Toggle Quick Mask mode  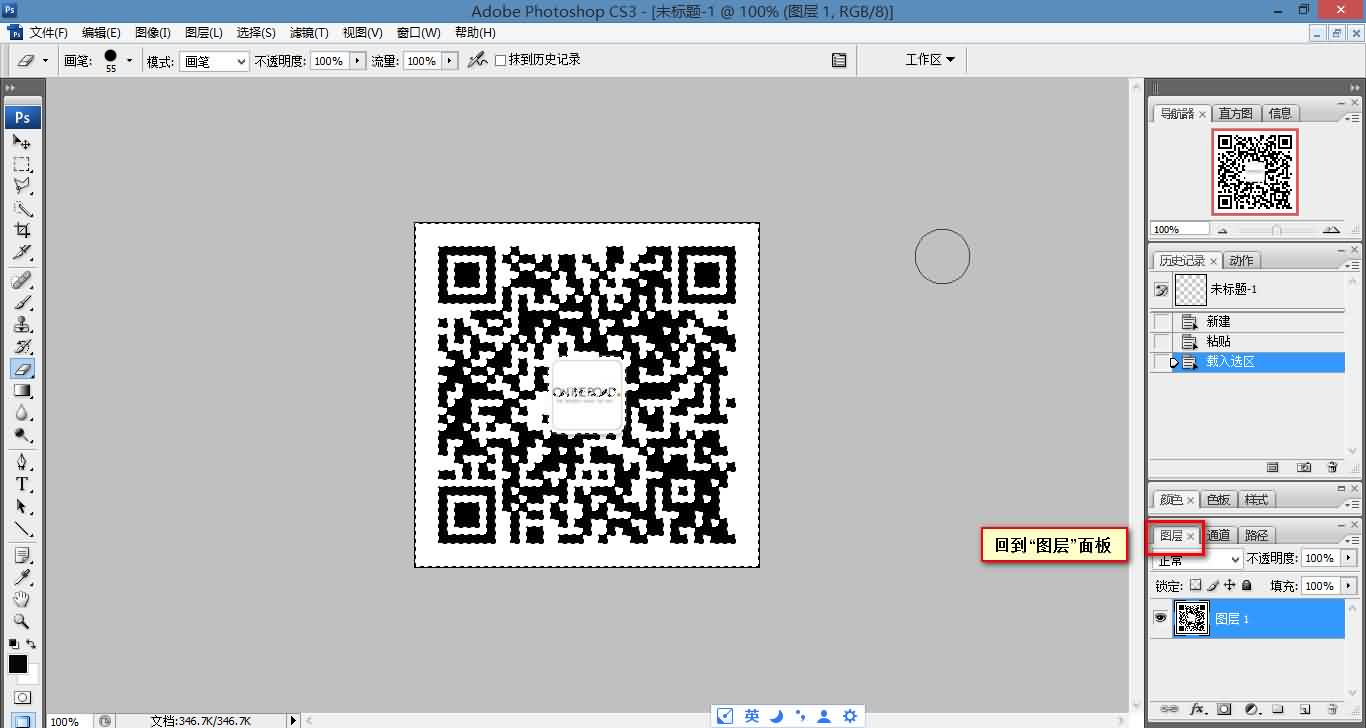pyautogui.click(x=22, y=697)
